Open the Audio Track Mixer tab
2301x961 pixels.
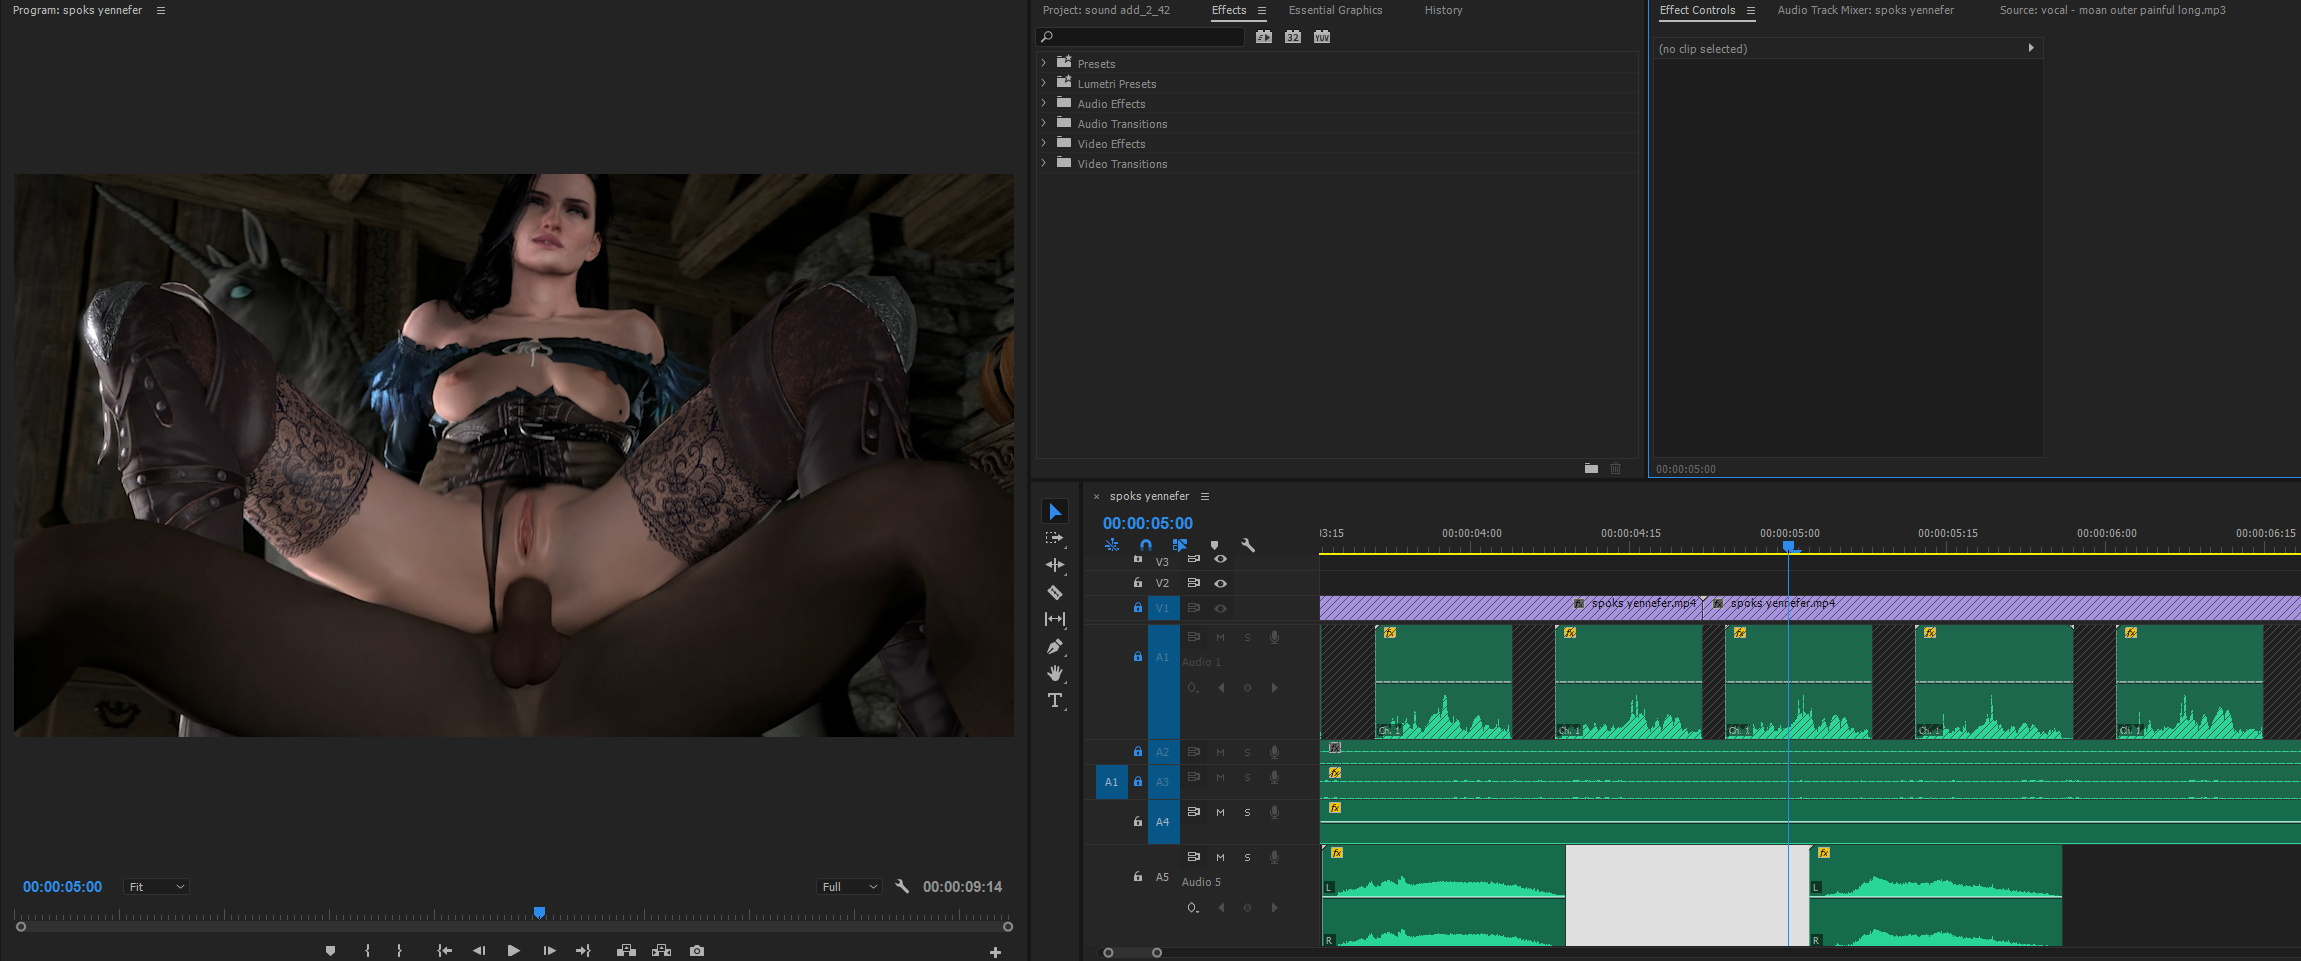[x=1865, y=10]
